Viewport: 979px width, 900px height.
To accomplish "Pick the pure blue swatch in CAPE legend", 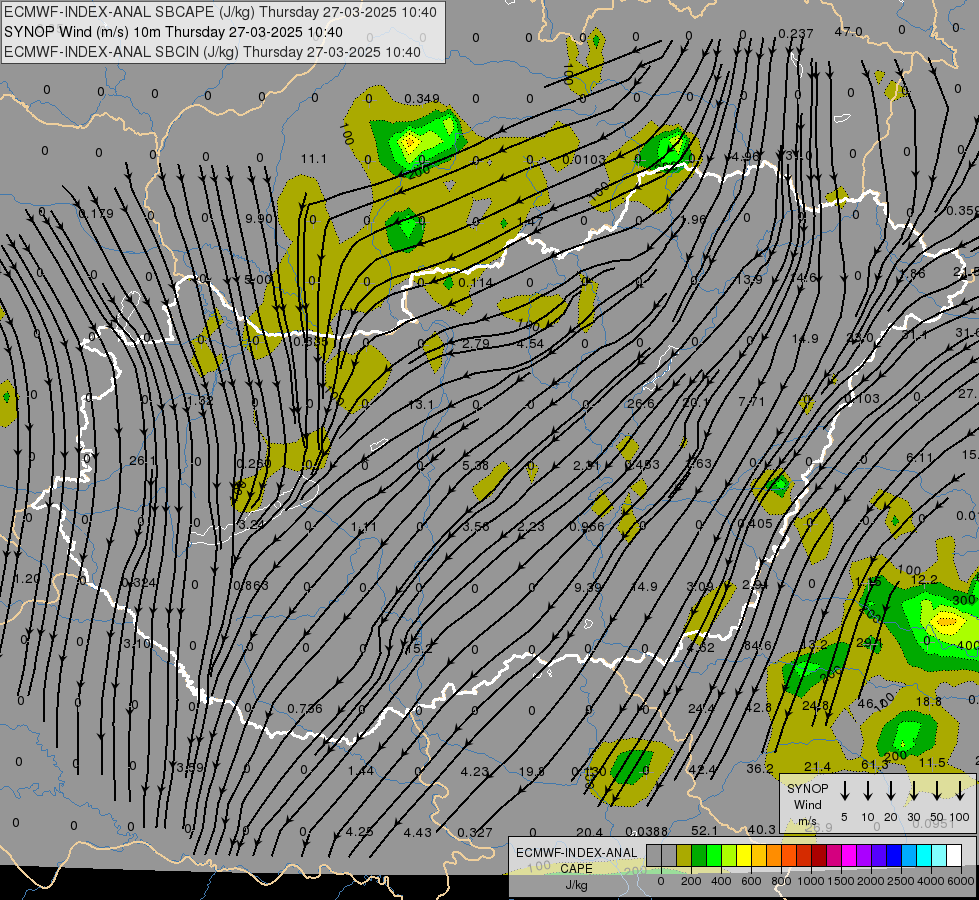I will click(x=894, y=856).
